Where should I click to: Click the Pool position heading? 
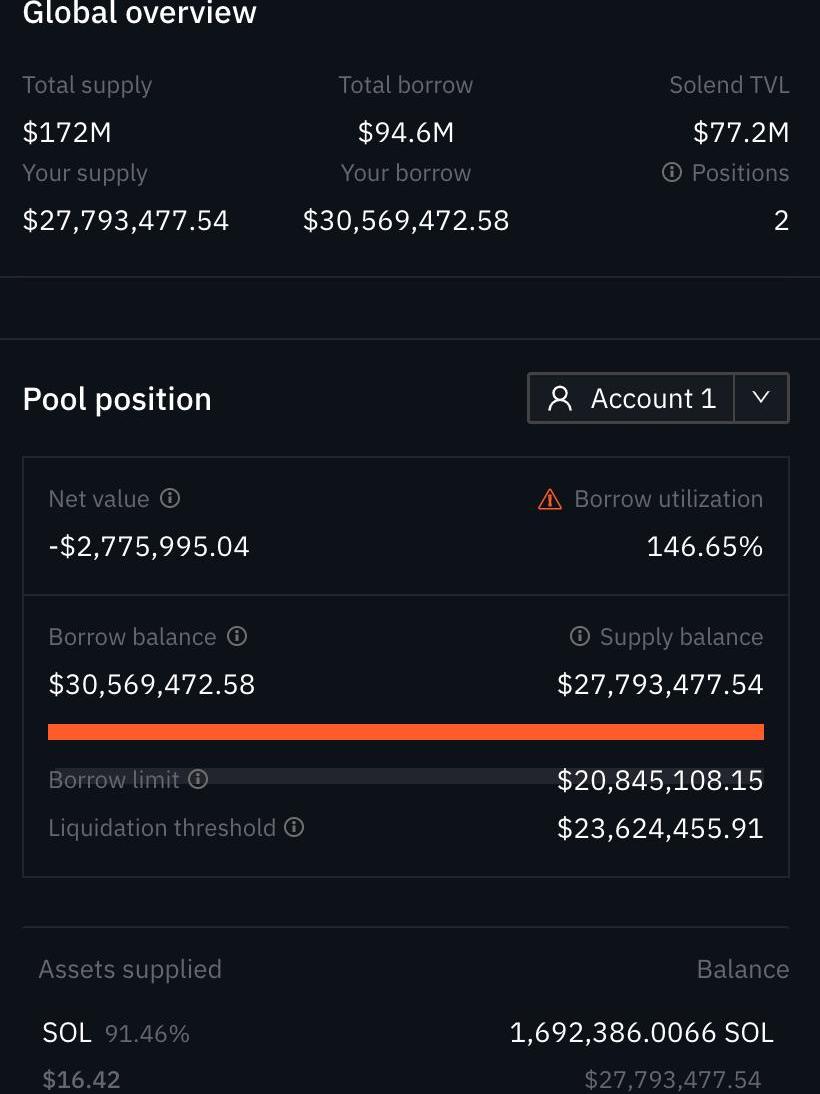pyautogui.click(x=117, y=399)
